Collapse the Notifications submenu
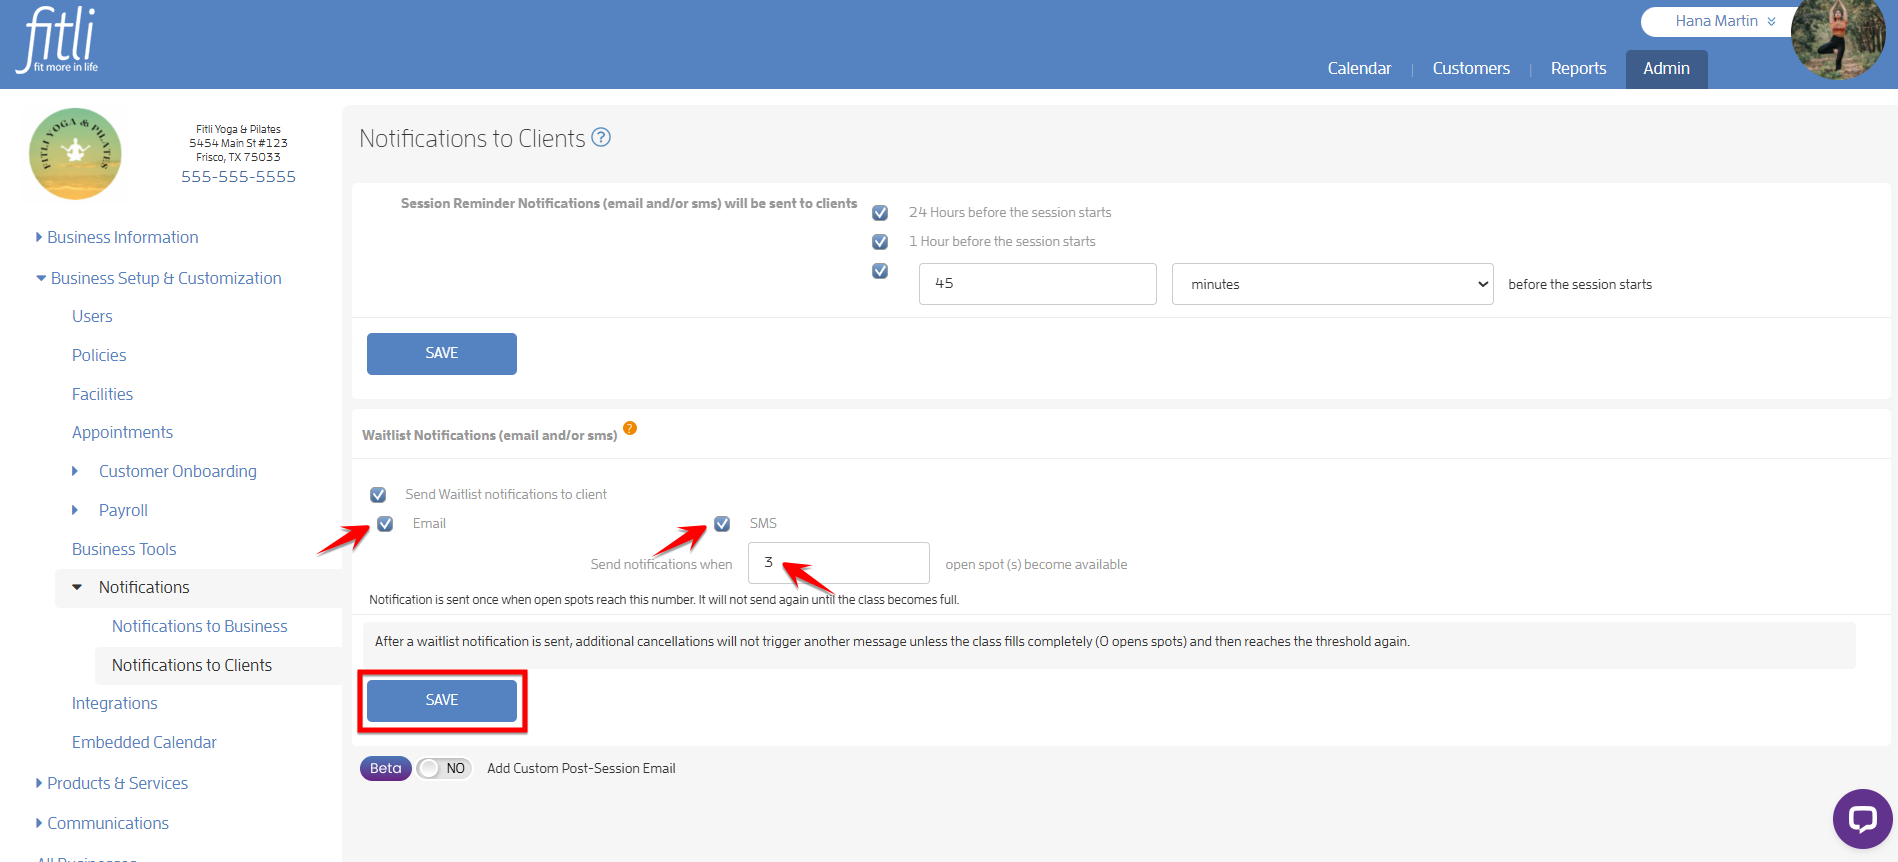This screenshot has width=1898, height=862. click(x=131, y=587)
